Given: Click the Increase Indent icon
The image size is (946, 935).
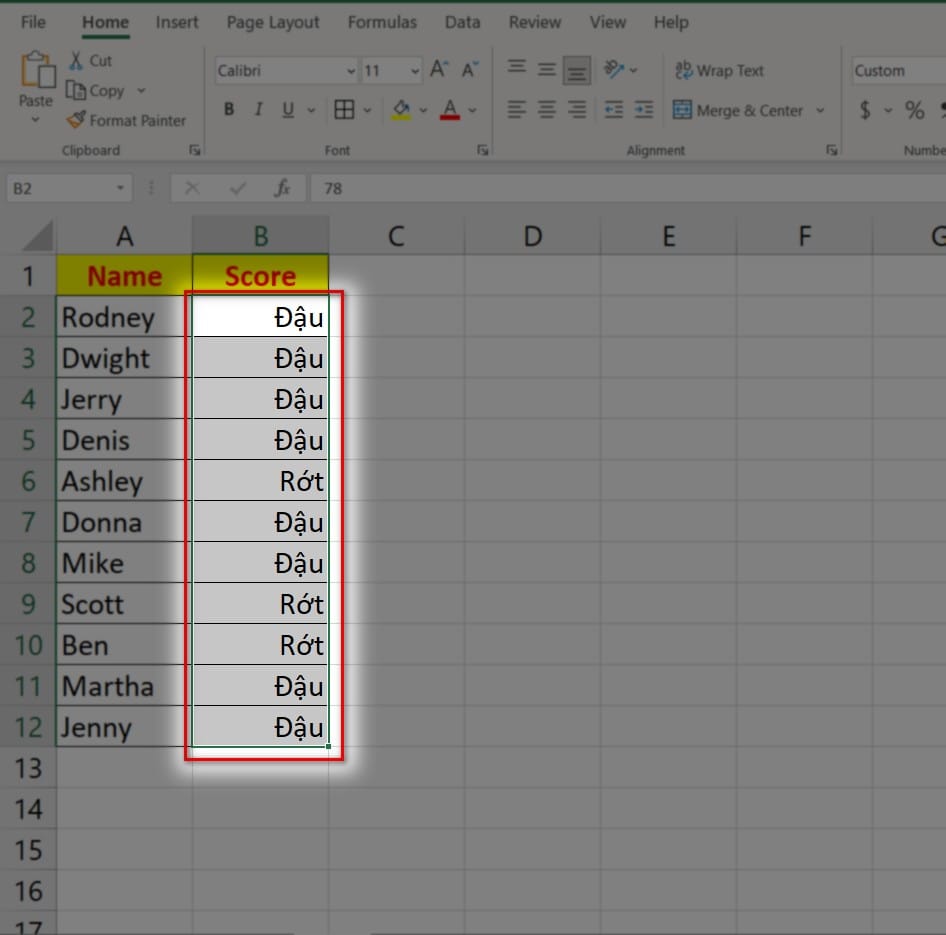Looking at the screenshot, I should (x=643, y=110).
